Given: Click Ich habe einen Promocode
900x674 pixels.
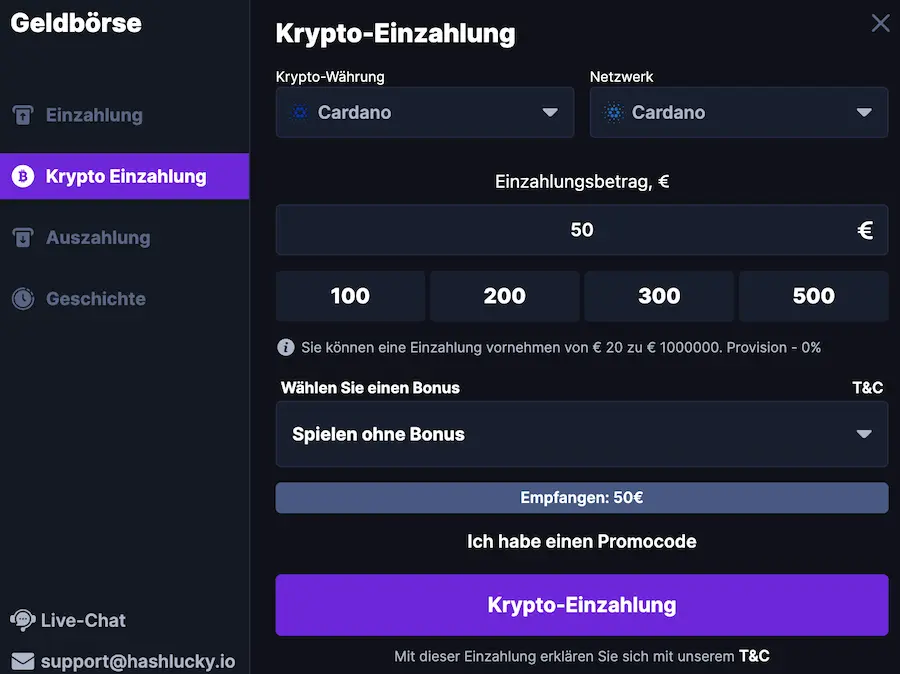Looking at the screenshot, I should (x=581, y=541).
